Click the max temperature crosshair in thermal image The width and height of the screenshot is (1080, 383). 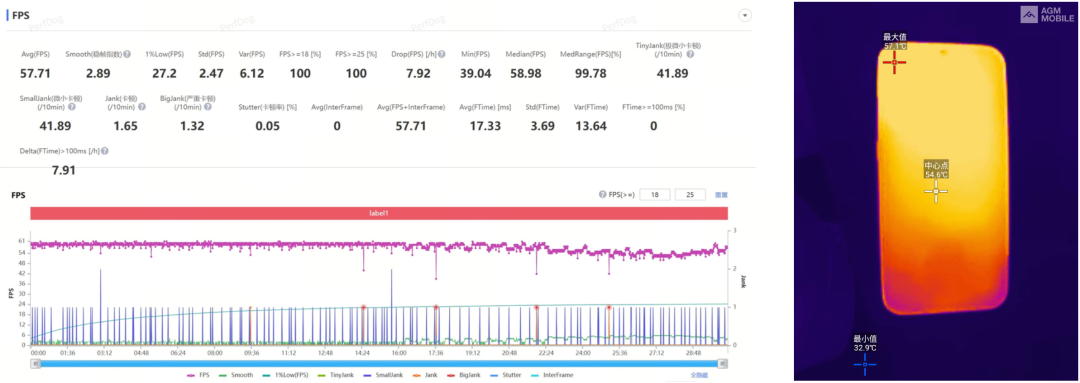(894, 63)
